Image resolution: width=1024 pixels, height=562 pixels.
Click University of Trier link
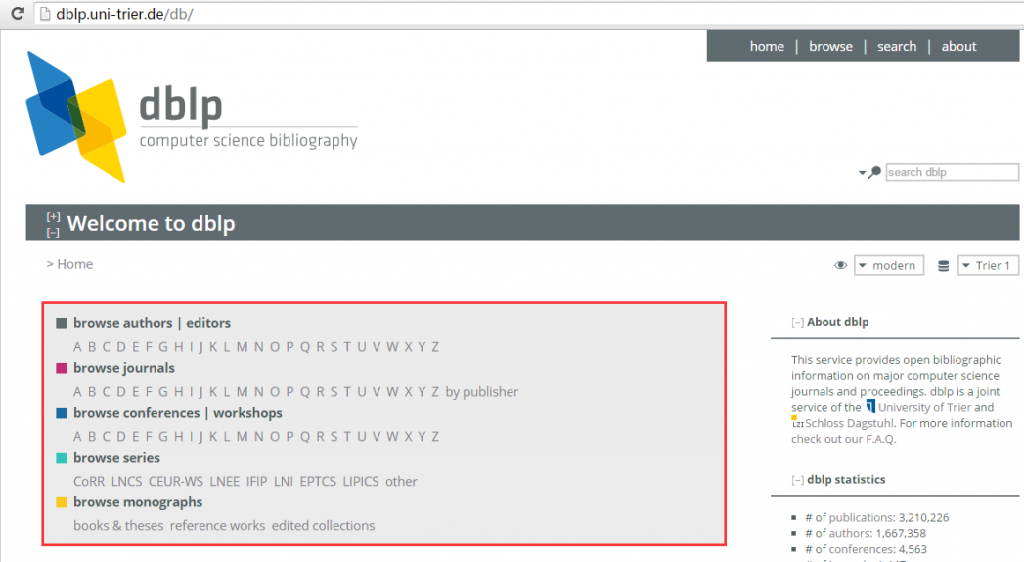925,407
